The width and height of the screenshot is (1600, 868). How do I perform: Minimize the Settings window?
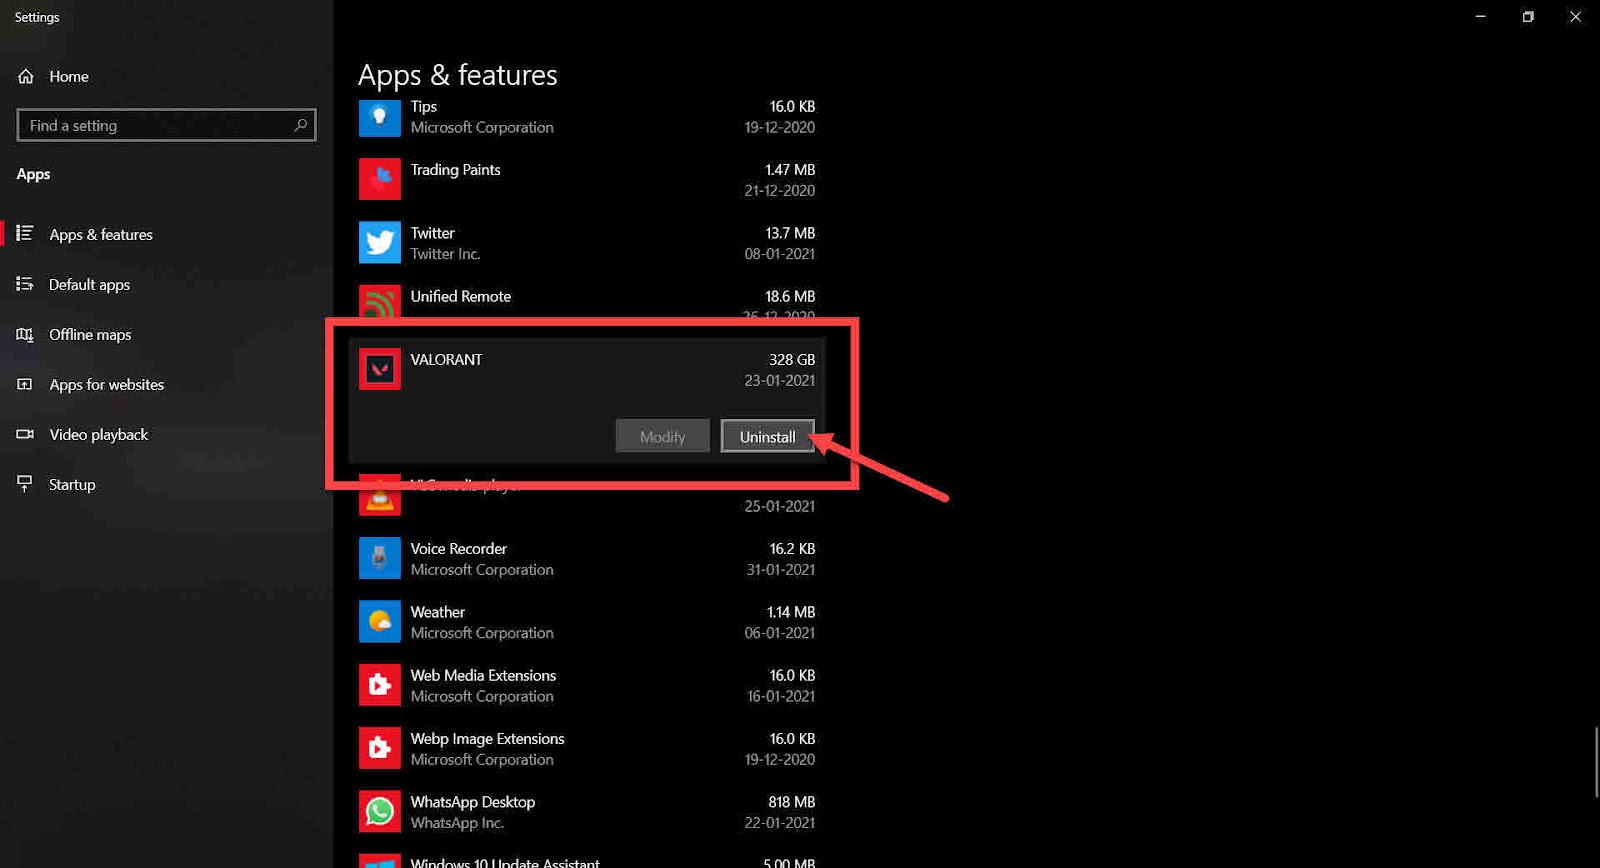[1480, 16]
